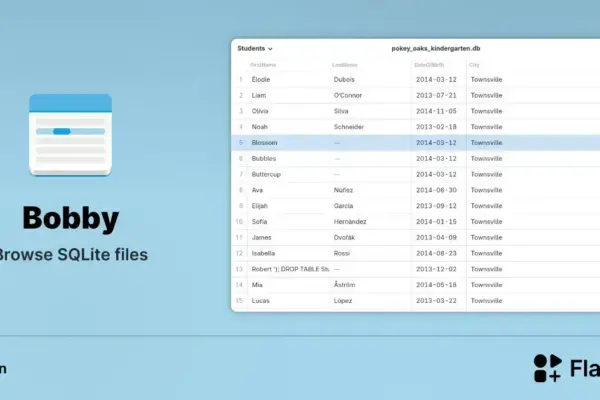Select the cell 'Silva'
Image resolution: width=600 pixels, height=400 pixels.
[x=341, y=111]
